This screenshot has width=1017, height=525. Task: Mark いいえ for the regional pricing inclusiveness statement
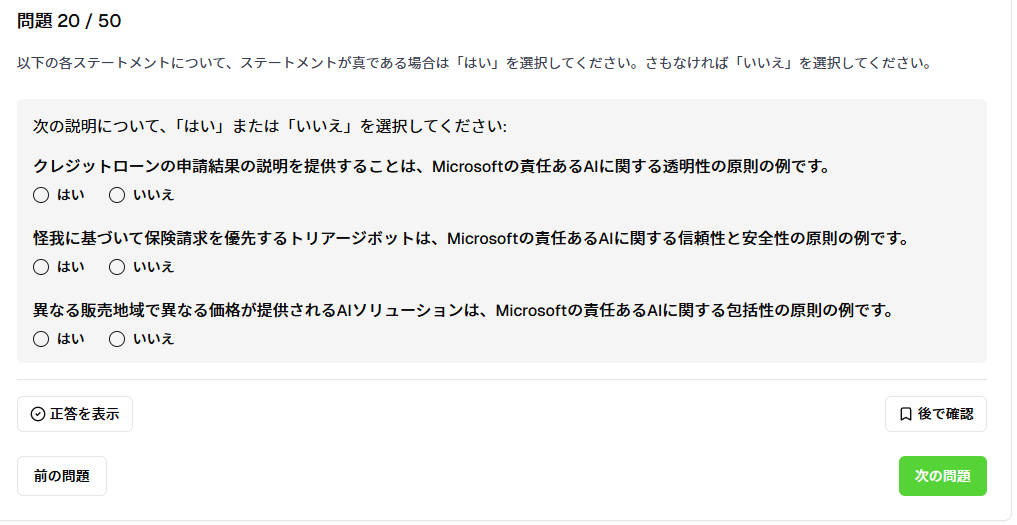(x=117, y=339)
